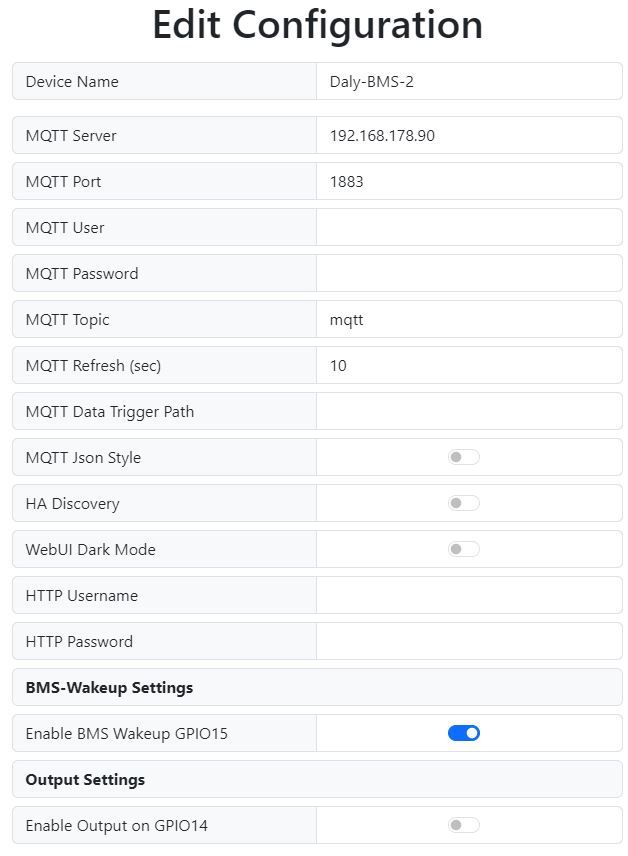Image resolution: width=628 pixels, height=856 pixels.
Task: Click into the empty MQTT User field
Action: [469, 227]
